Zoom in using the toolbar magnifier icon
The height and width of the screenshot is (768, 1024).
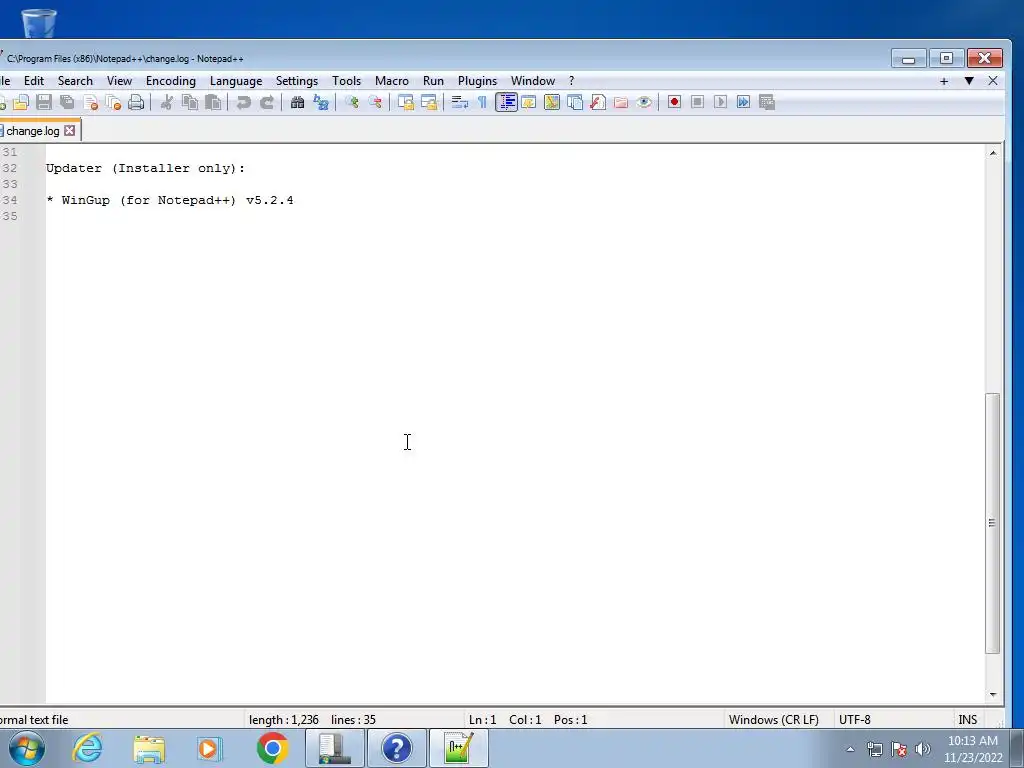click(352, 103)
